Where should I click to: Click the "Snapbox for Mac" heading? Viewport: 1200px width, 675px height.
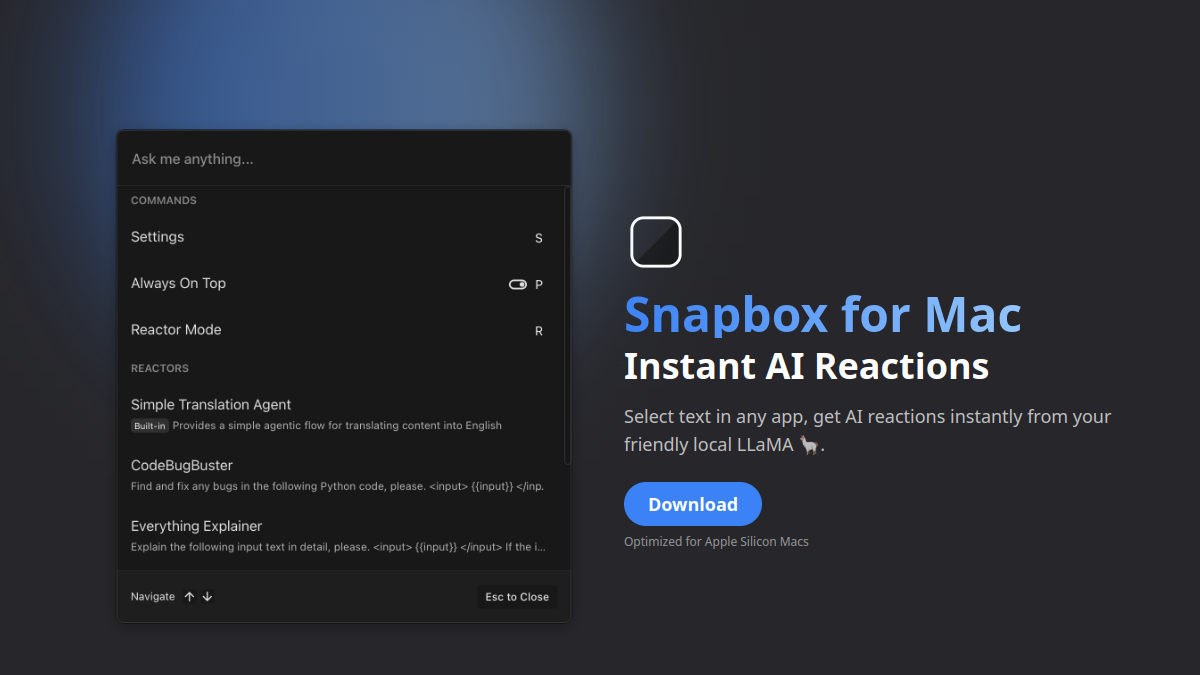[x=823, y=314]
